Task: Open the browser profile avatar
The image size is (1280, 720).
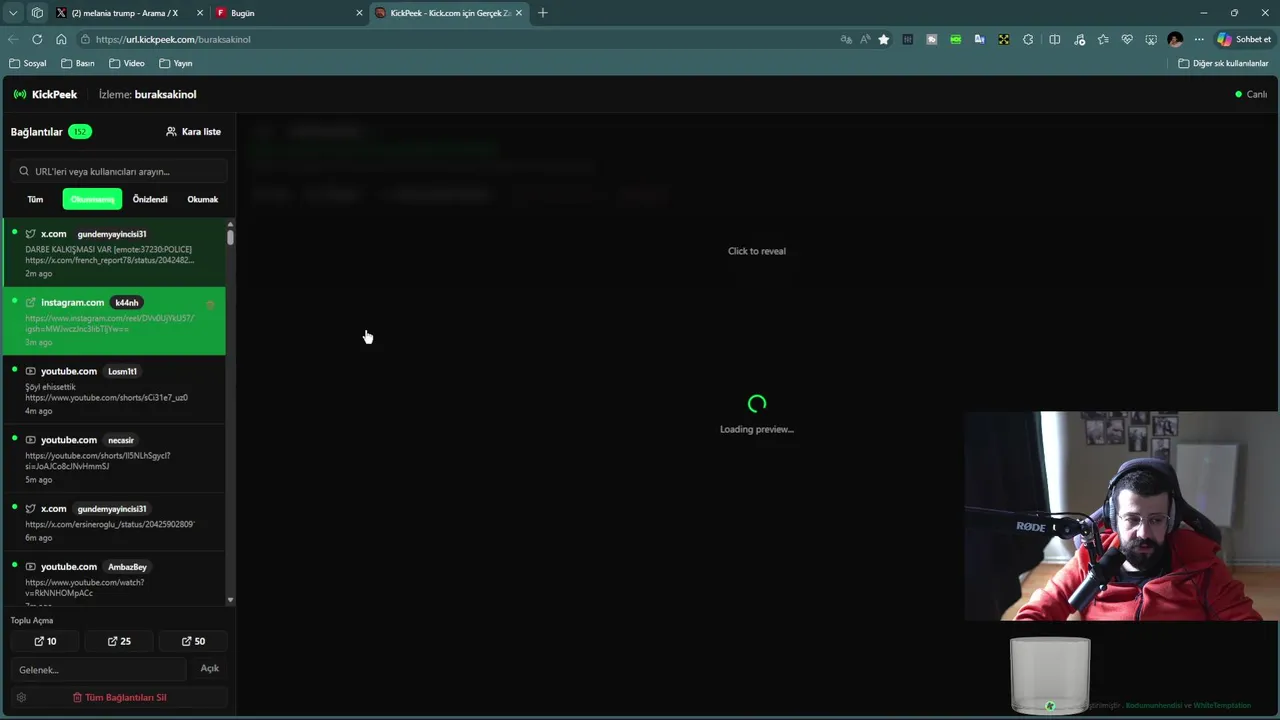Action: [x=1175, y=39]
